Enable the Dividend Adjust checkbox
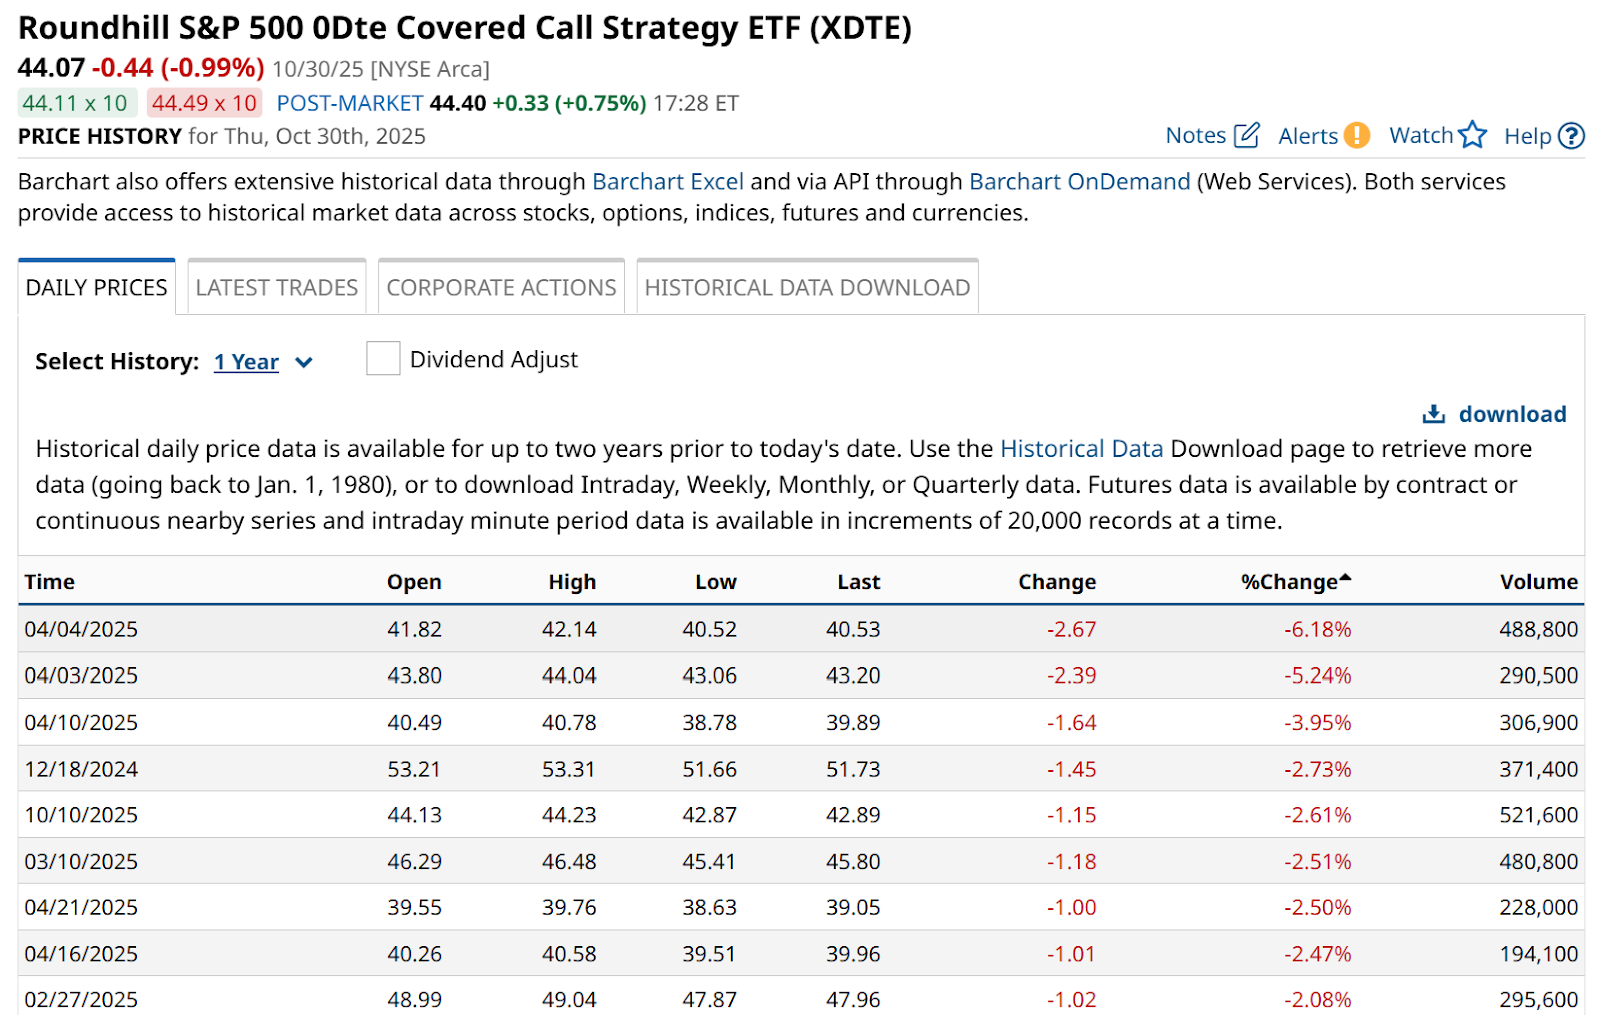 point(383,359)
